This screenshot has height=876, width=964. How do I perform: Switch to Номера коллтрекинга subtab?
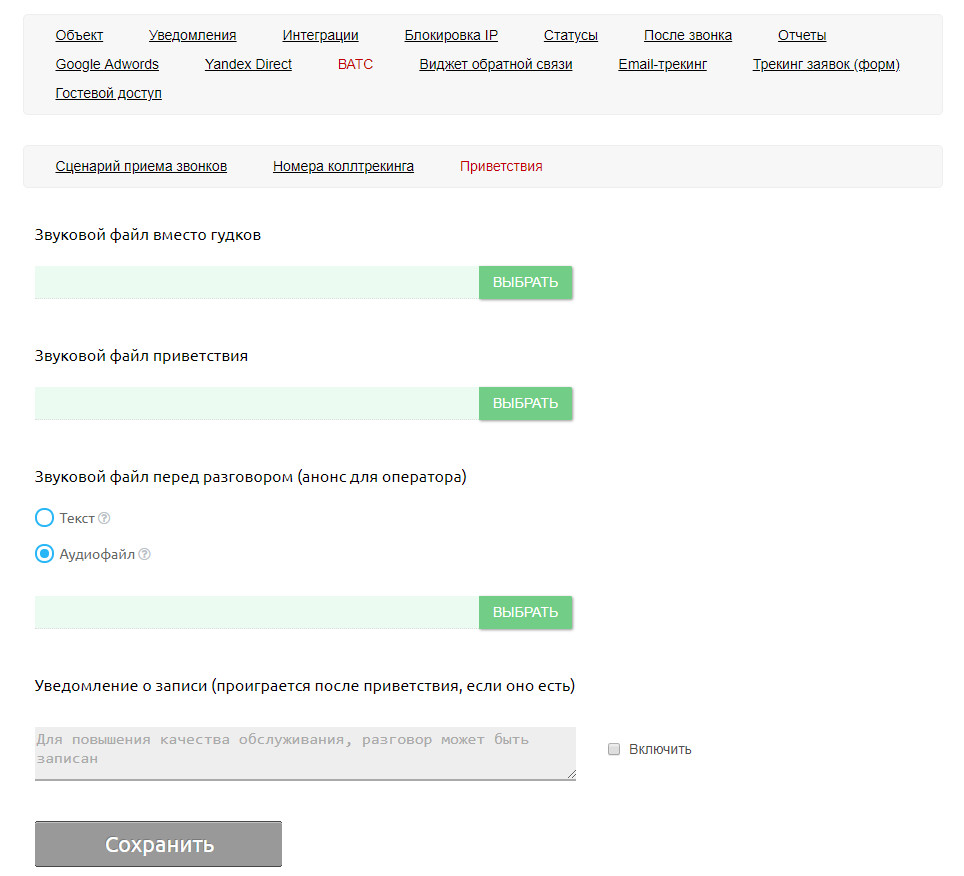click(x=343, y=166)
